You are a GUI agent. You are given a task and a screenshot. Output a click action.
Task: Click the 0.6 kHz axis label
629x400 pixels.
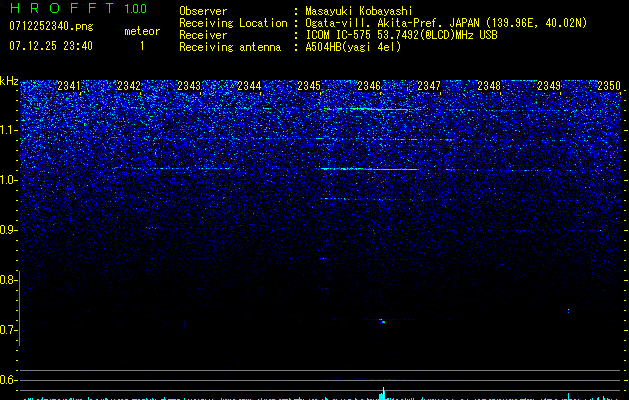tap(8, 380)
